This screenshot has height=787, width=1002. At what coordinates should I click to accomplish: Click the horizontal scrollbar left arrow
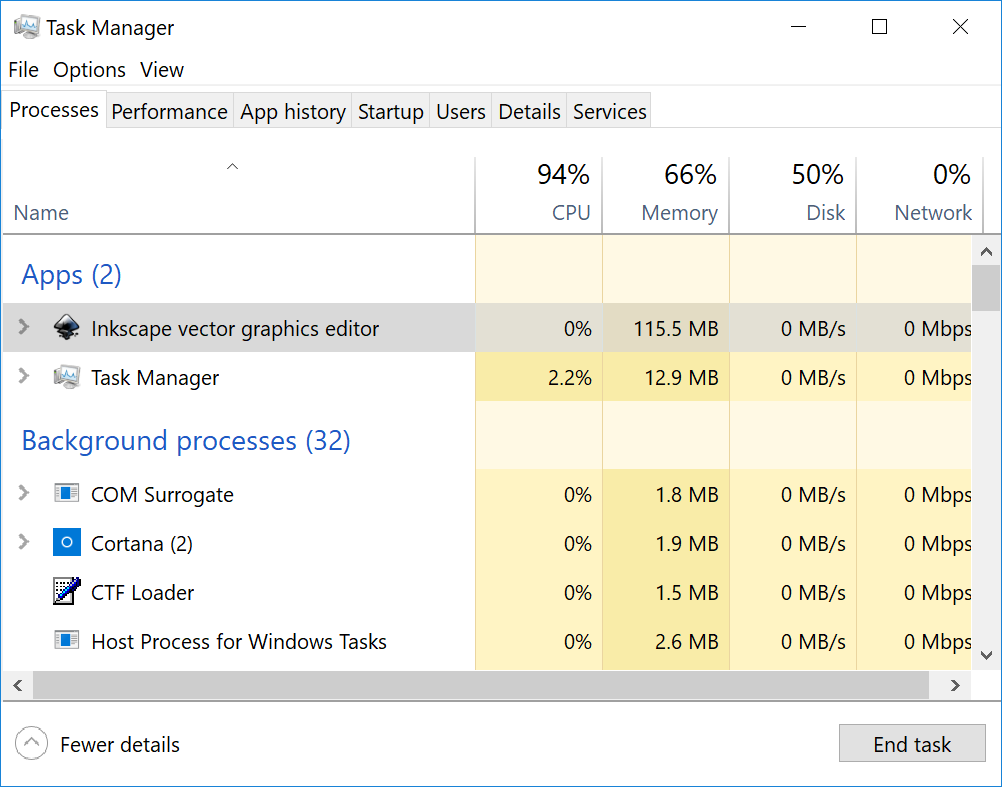(18, 685)
